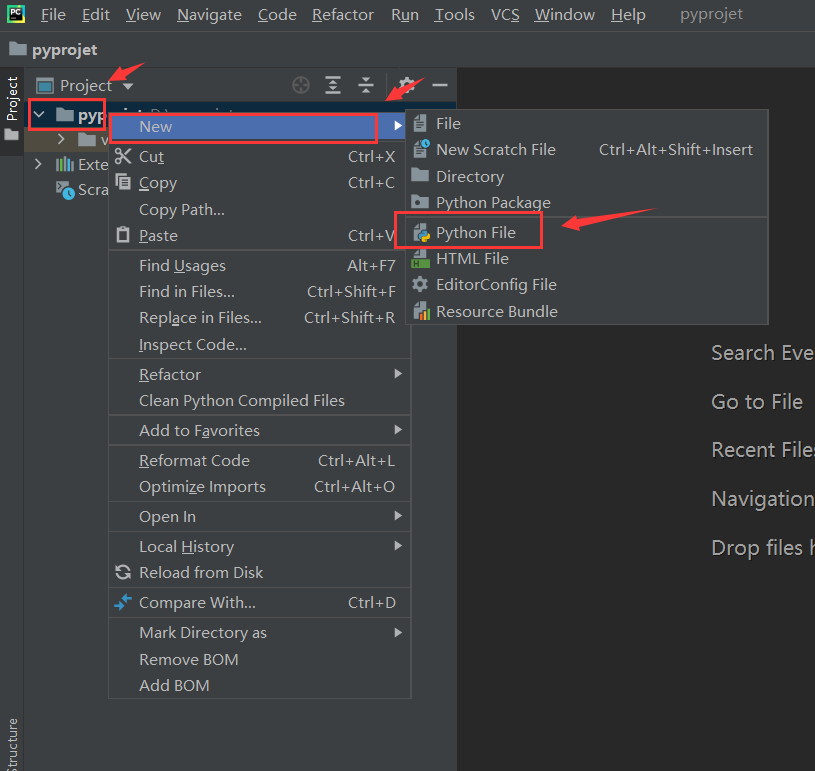
Task: Click the Directory folder icon in submenu
Action: click(x=420, y=175)
